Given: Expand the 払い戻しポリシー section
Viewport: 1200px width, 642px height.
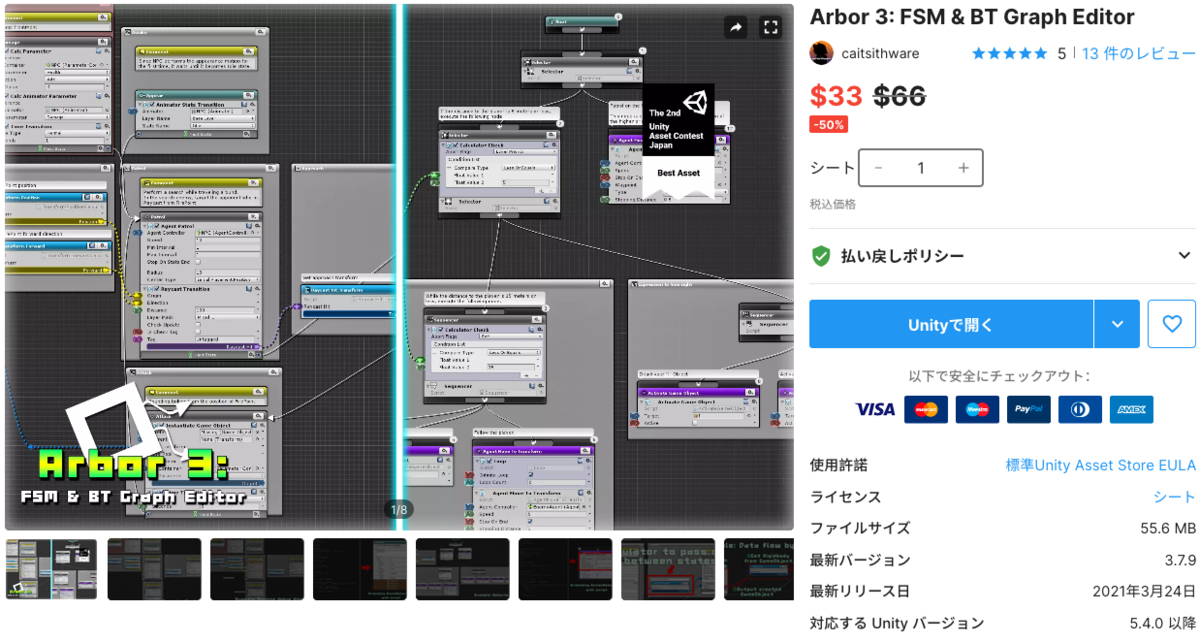Looking at the screenshot, I should pos(1002,256).
